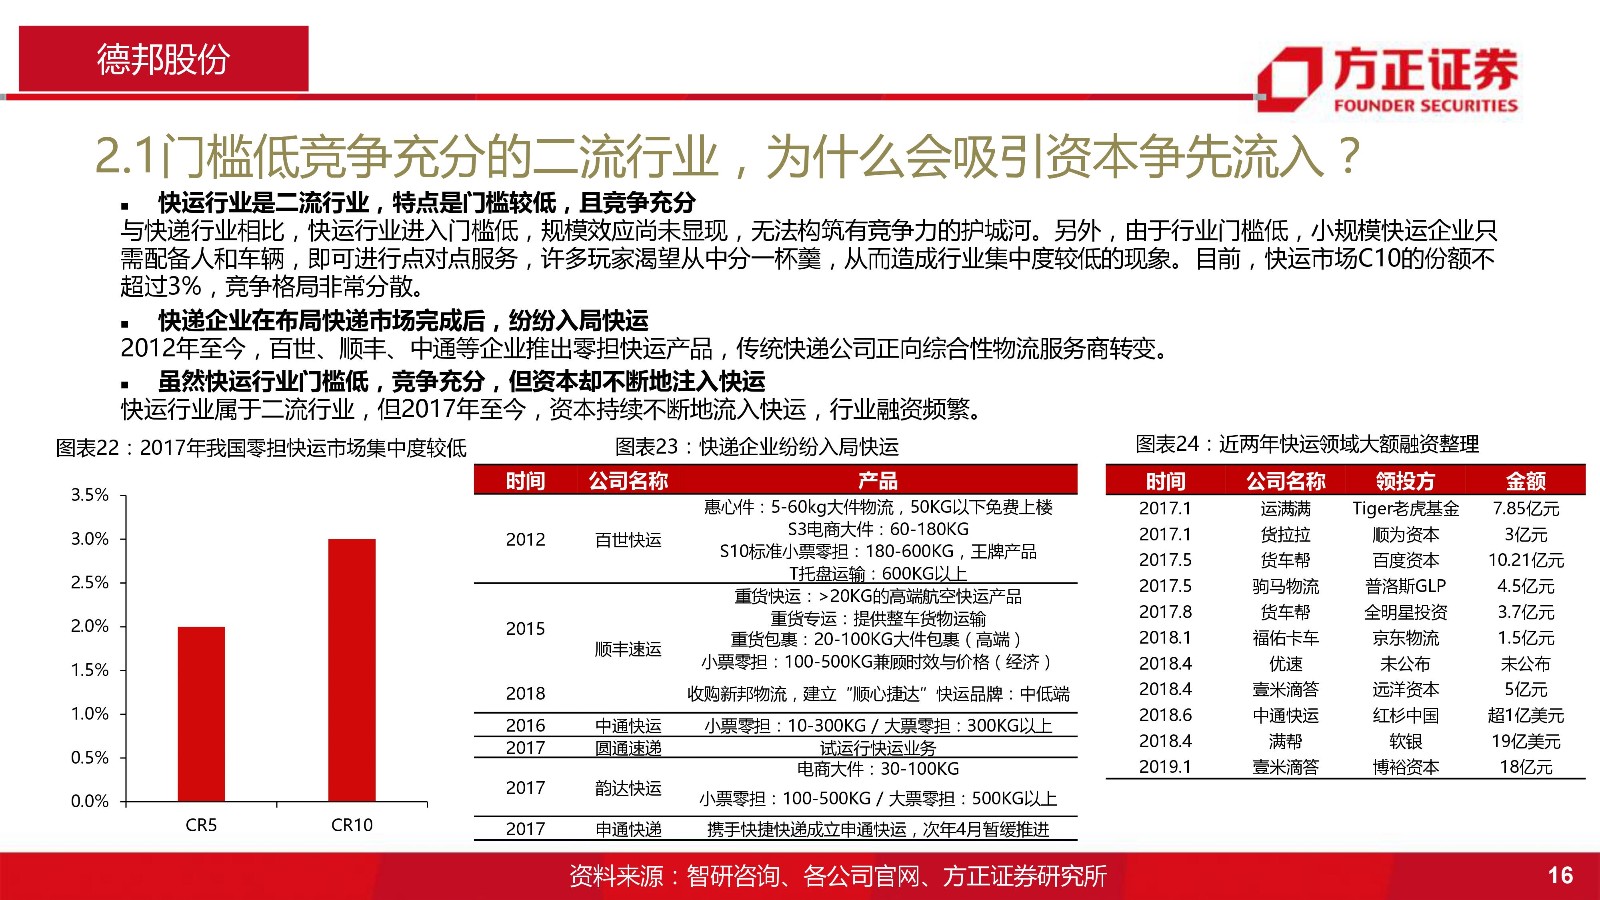Click the Tiger老虎基金 investor cell
Viewport: 1600px width, 900px height.
(x=1405, y=509)
